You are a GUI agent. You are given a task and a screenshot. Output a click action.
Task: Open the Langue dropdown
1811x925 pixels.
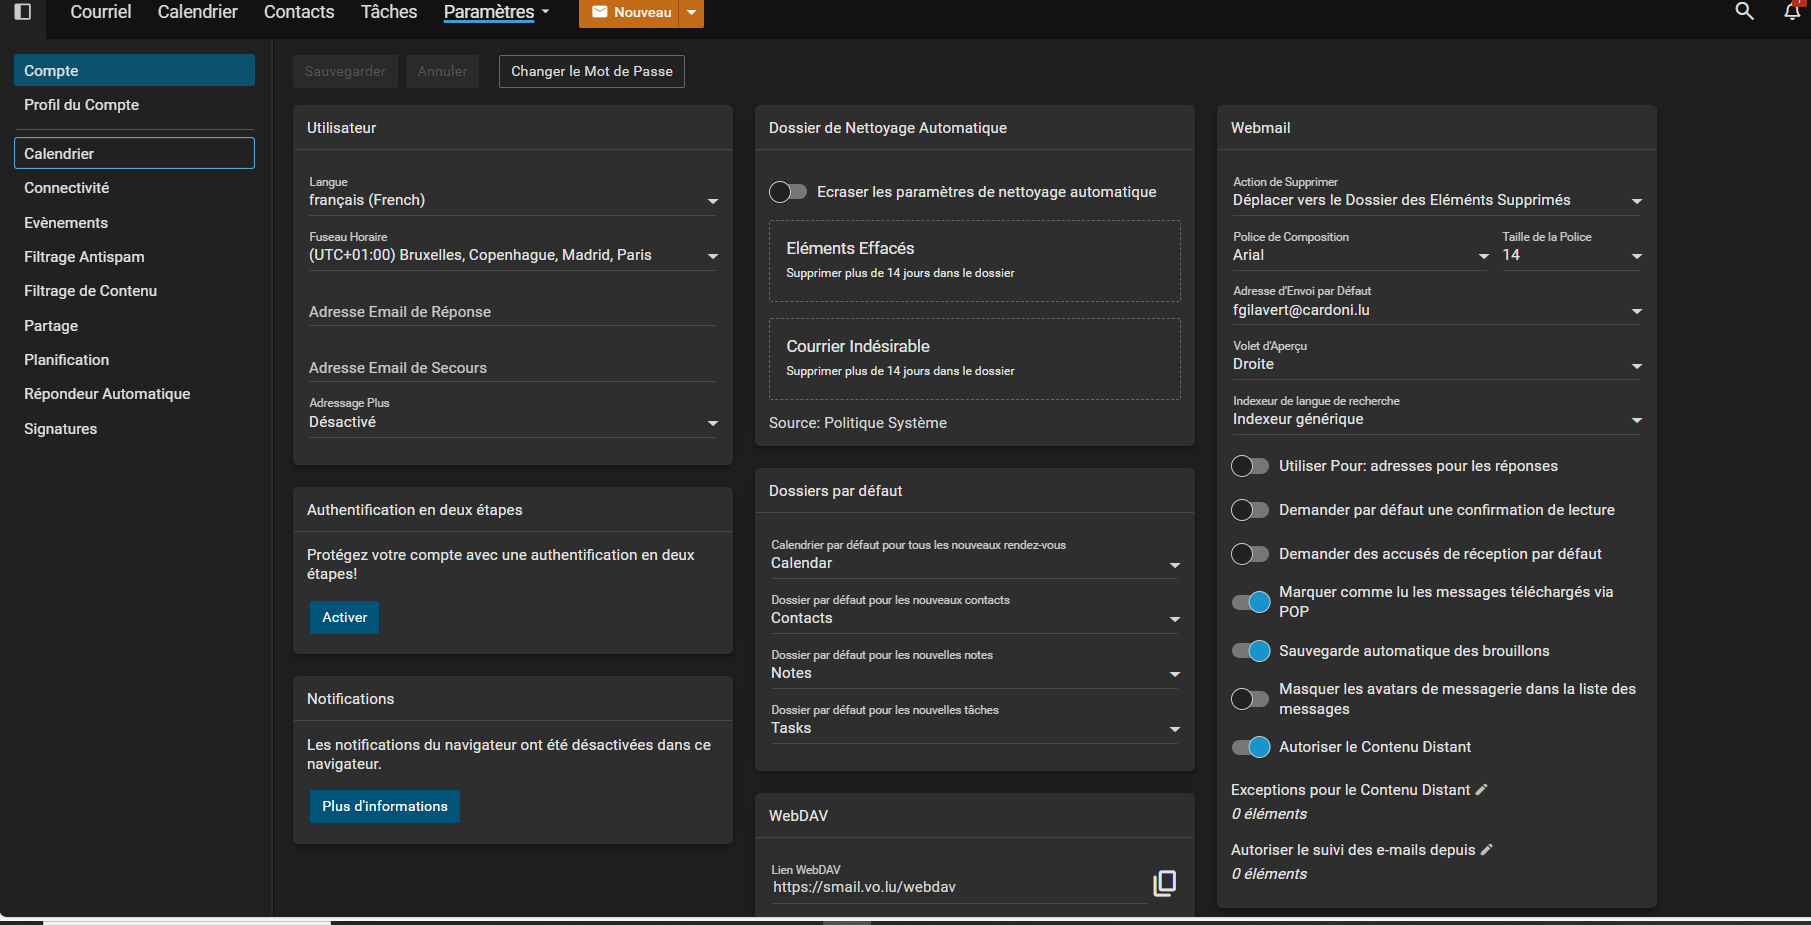point(512,201)
